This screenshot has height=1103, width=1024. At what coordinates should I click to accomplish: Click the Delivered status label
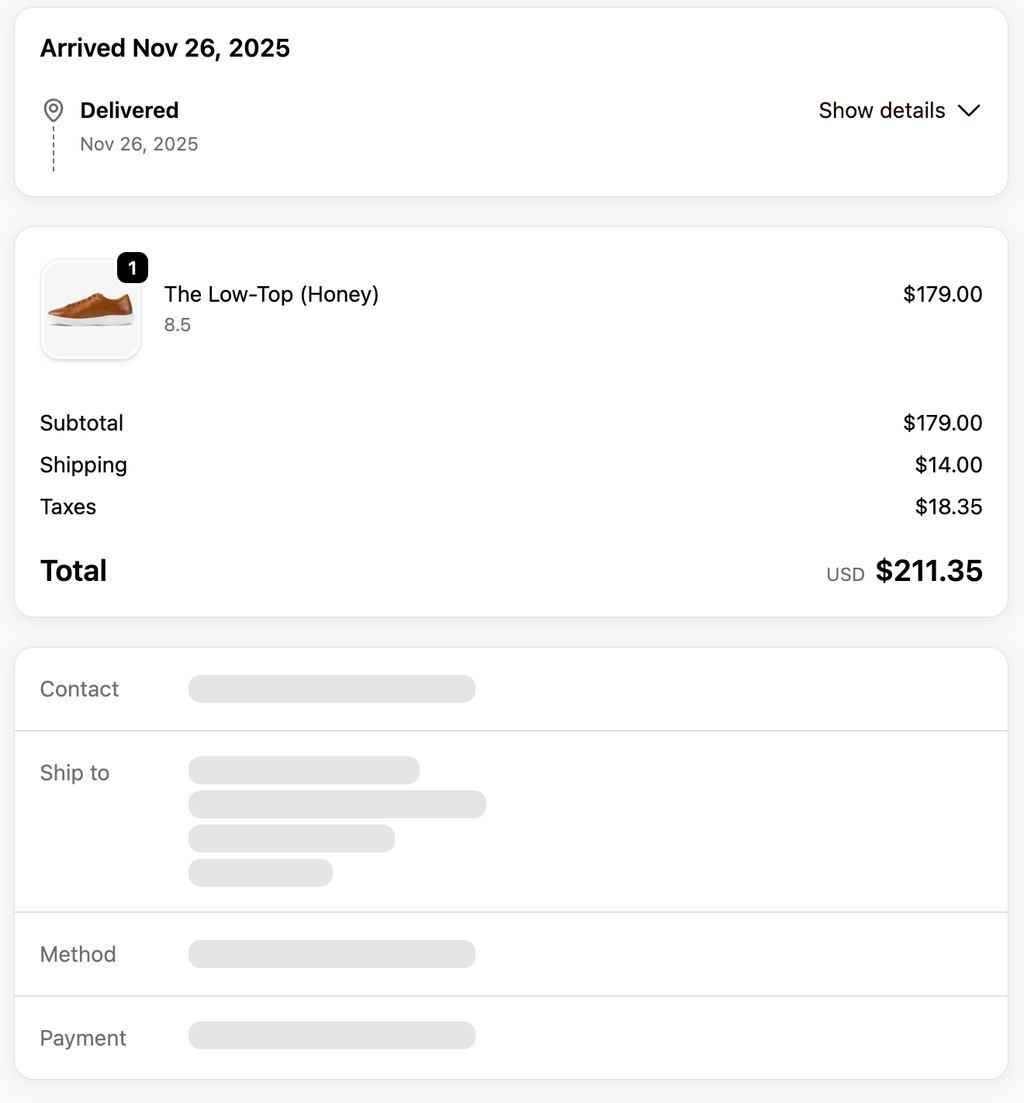click(129, 110)
